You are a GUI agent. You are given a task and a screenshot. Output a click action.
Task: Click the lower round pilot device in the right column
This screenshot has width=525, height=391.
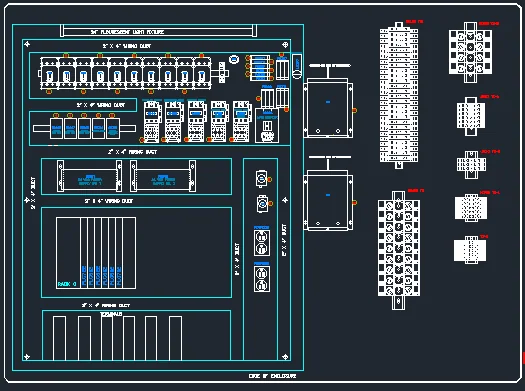[262, 204]
